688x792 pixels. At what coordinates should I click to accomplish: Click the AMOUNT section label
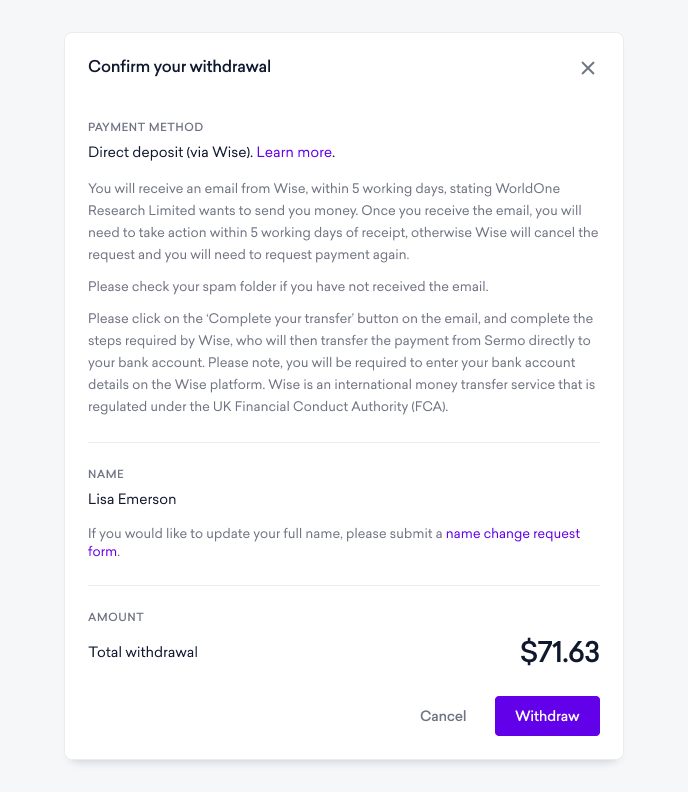[x=116, y=617]
